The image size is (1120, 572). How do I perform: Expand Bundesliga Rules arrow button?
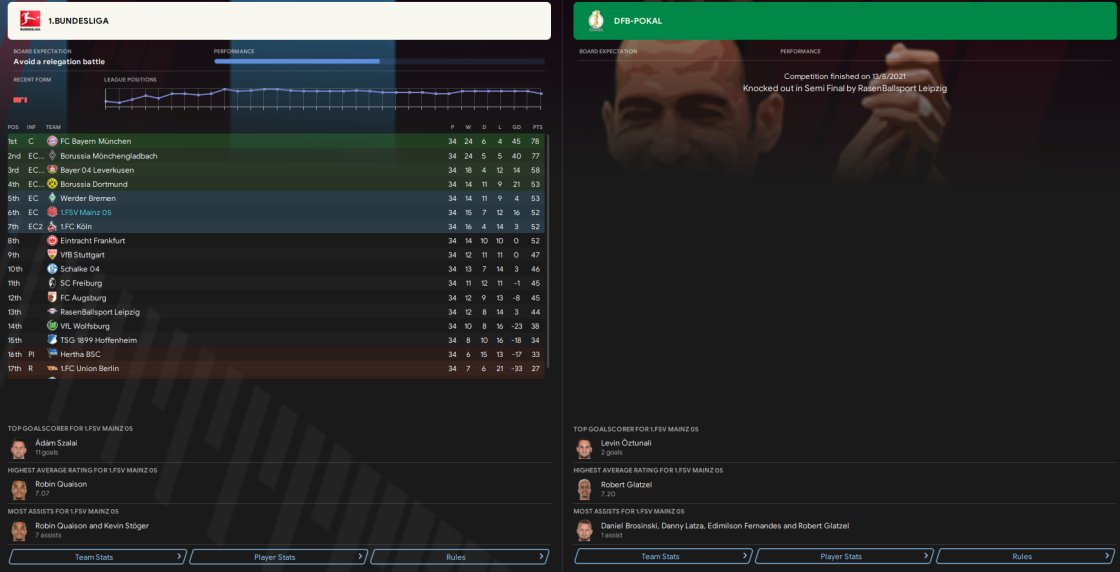pos(542,557)
